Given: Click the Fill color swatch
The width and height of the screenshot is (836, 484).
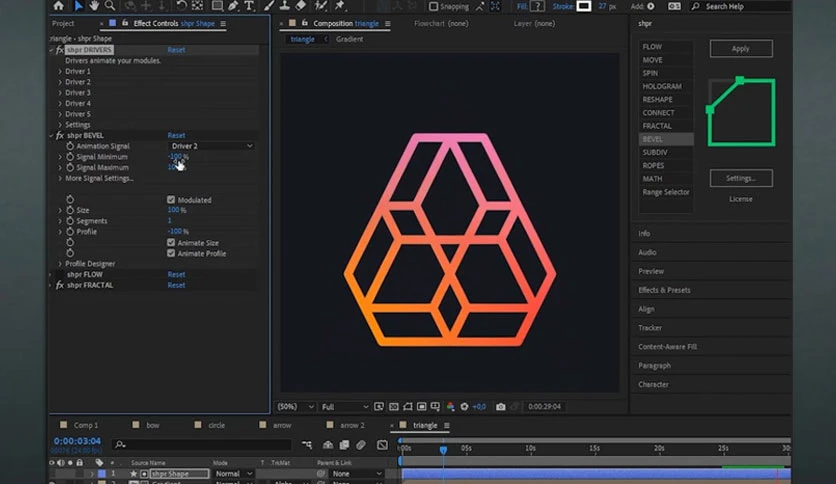Looking at the screenshot, I should click(x=537, y=6).
